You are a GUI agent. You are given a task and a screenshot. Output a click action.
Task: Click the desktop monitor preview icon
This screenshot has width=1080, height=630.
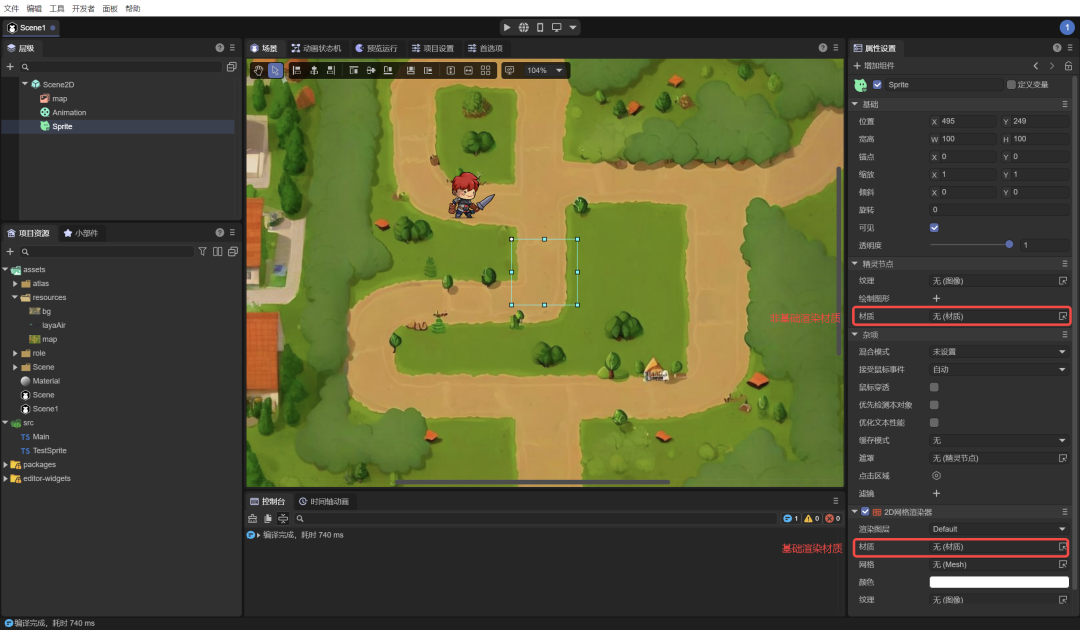tap(557, 28)
